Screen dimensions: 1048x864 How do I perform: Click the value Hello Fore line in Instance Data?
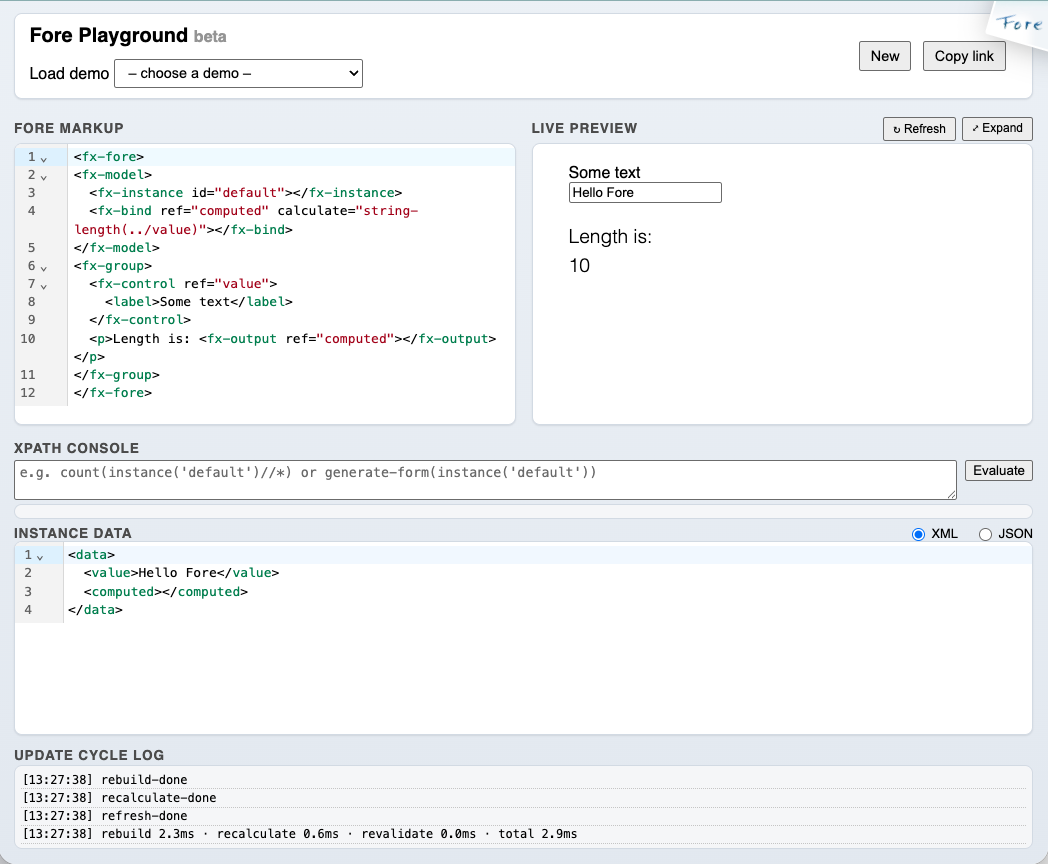[x=181, y=573]
